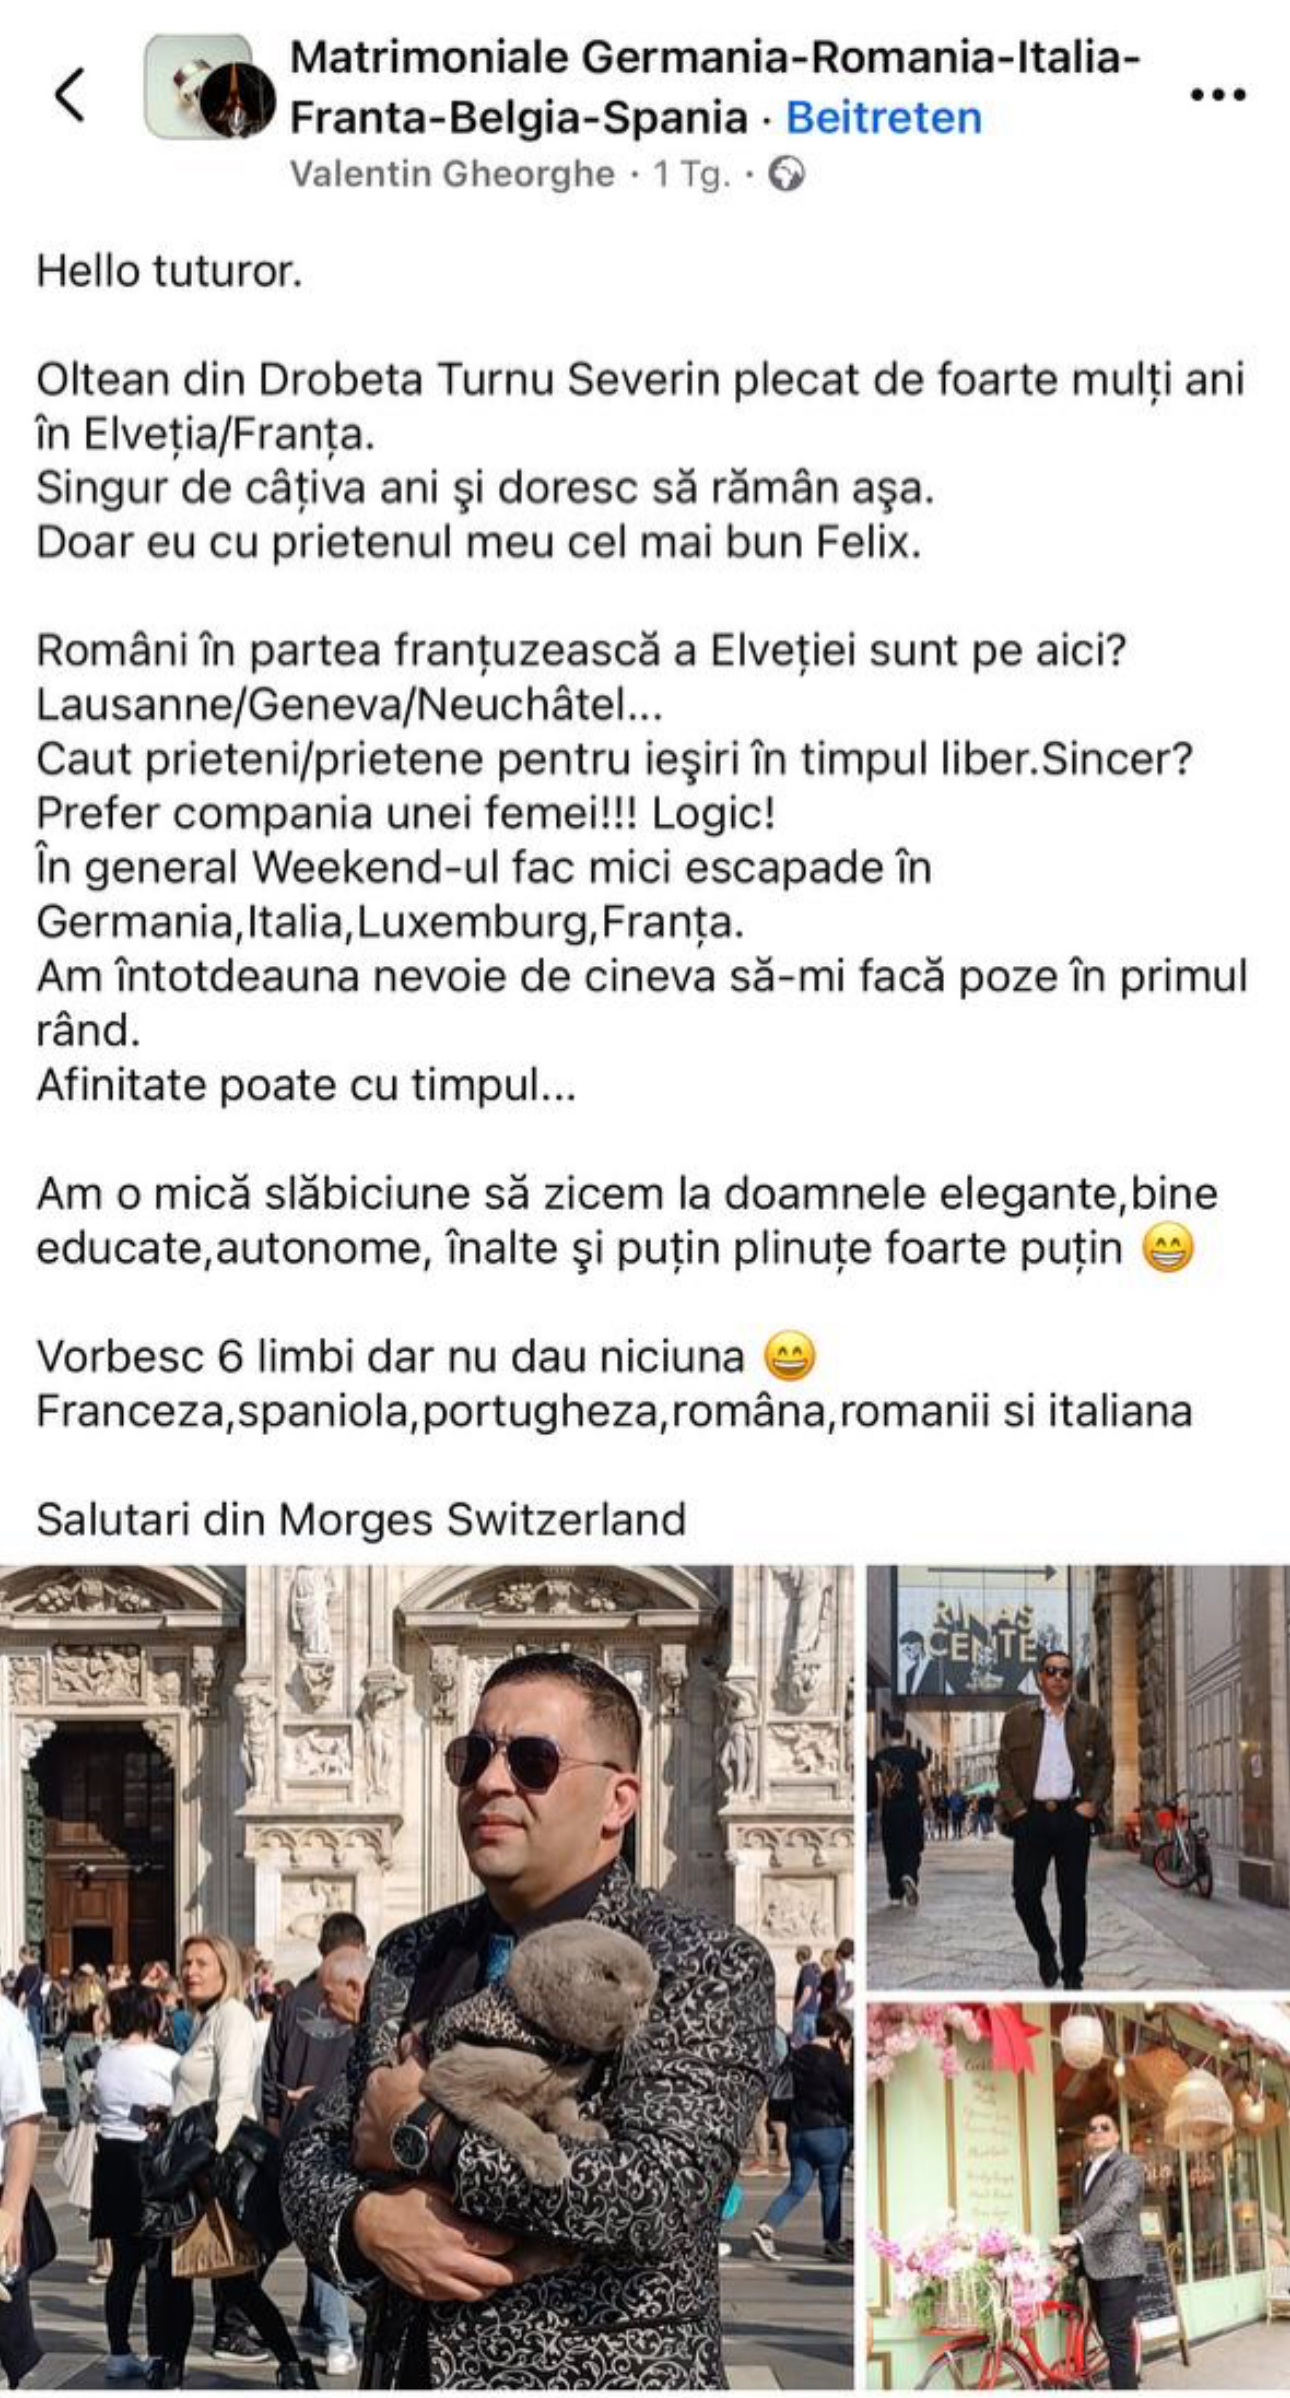The height and width of the screenshot is (2398, 1290).
Task: Tap the emoji after "nu dau niciuna"
Action: pyautogui.click(x=789, y=1357)
